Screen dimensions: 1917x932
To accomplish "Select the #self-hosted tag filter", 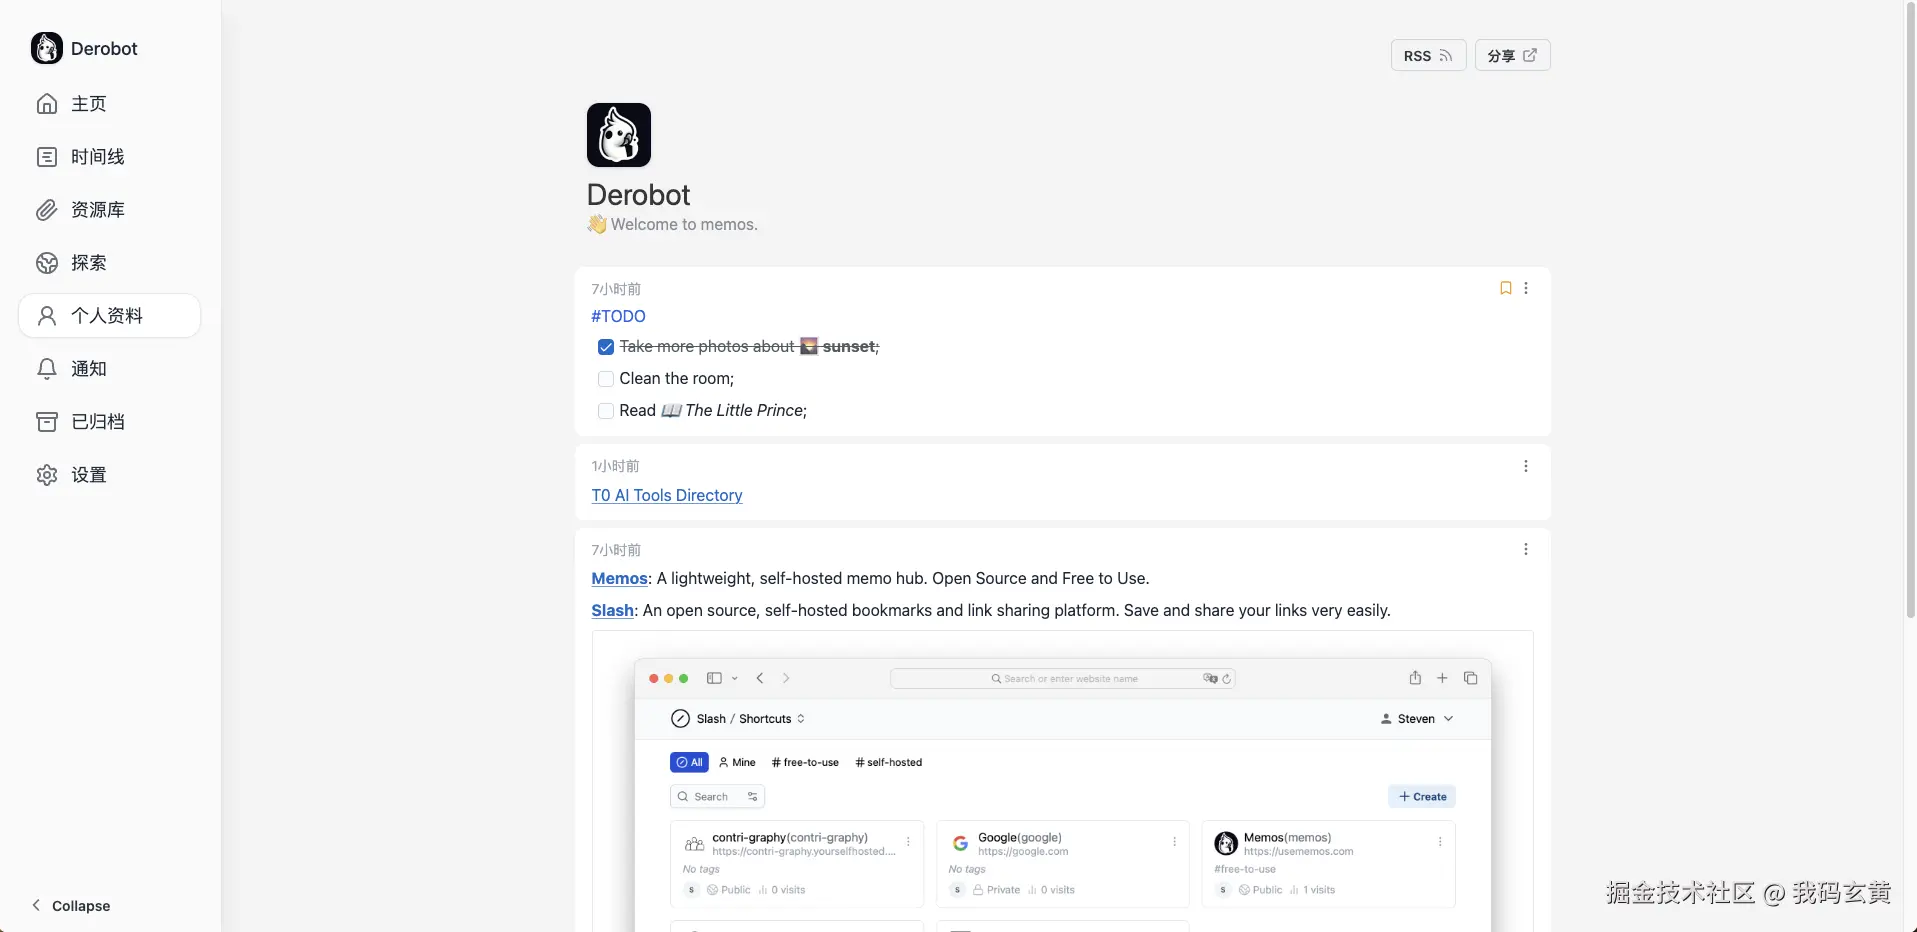I will [889, 762].
